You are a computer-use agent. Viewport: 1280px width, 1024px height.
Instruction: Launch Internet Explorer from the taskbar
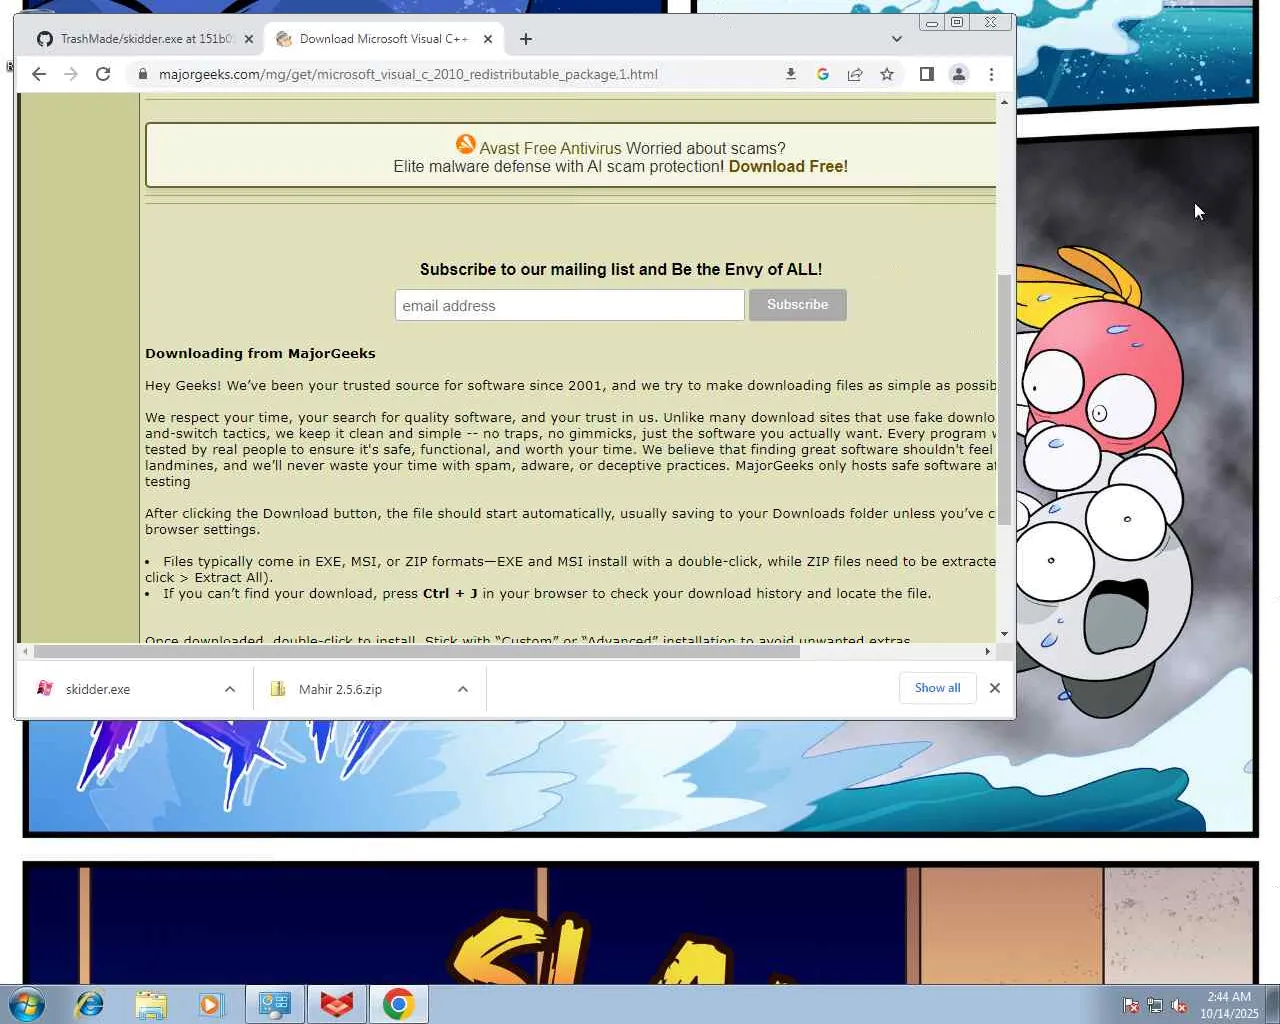coord(90,1004)
